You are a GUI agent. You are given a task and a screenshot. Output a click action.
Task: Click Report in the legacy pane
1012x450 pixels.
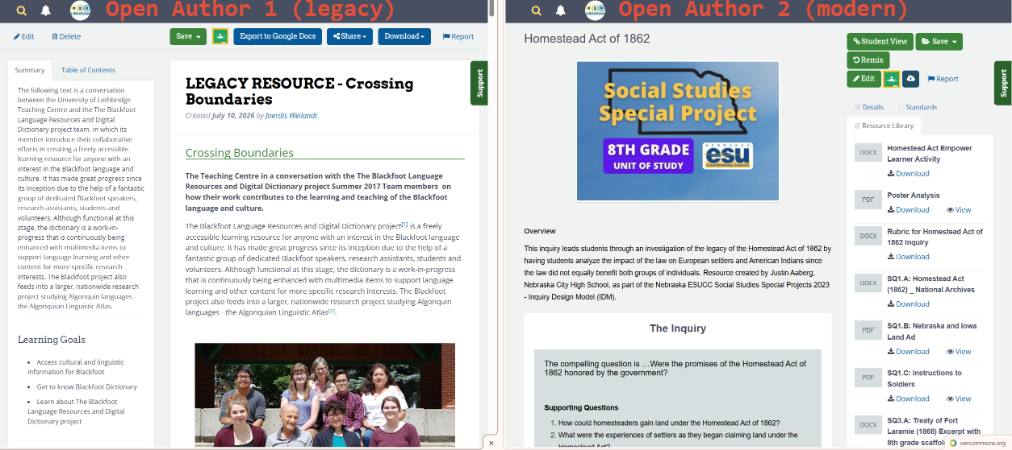pyautogui.click(x=458, y=37)
